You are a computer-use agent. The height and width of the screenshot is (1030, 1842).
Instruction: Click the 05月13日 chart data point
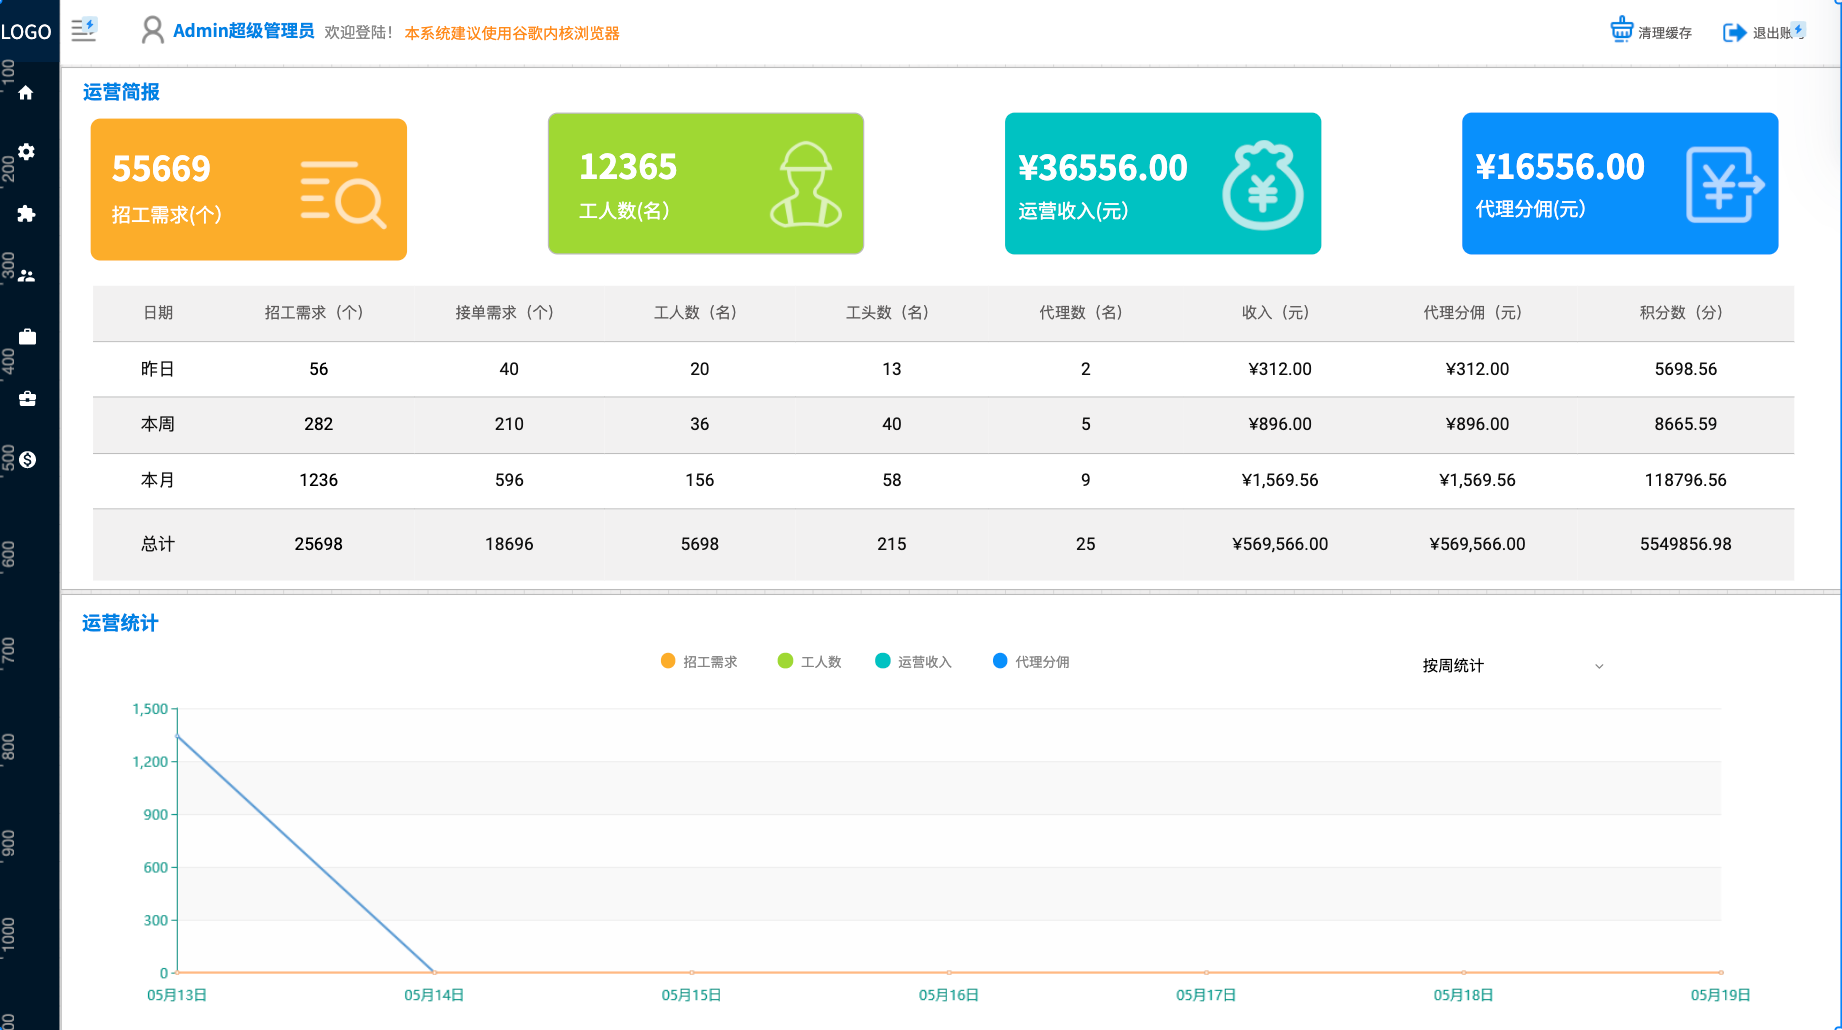(177, 736)
